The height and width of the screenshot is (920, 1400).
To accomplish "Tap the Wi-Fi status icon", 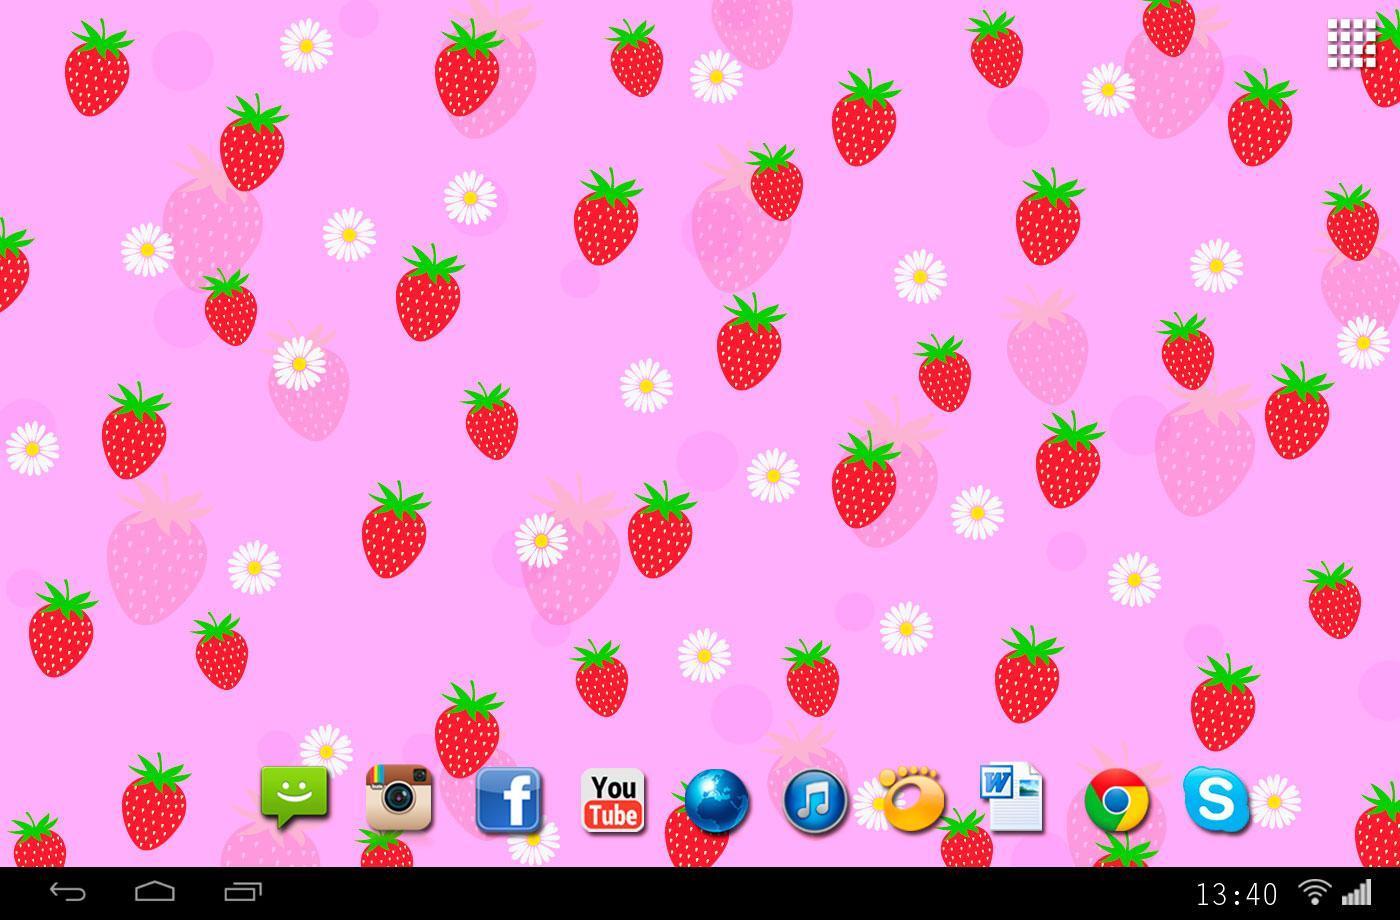I will [1315, 892].
